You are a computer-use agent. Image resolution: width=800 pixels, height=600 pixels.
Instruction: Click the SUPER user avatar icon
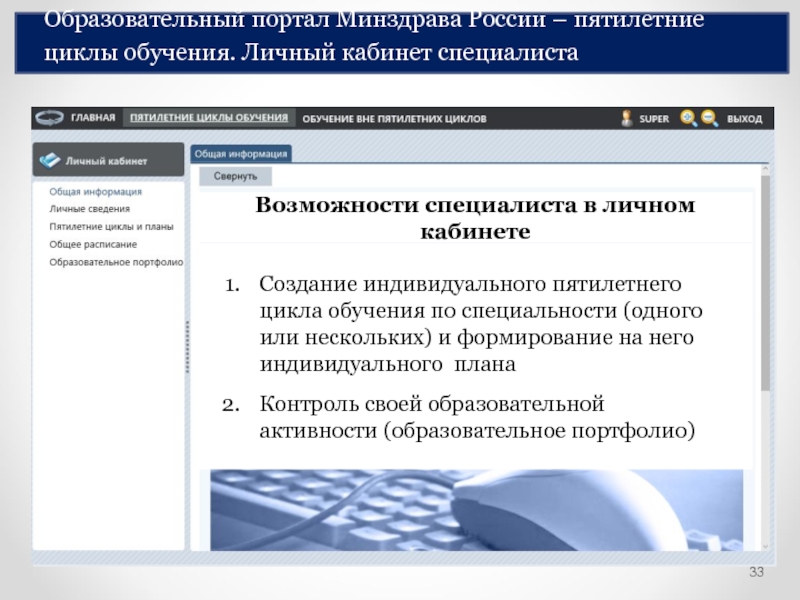coord(627,118)
